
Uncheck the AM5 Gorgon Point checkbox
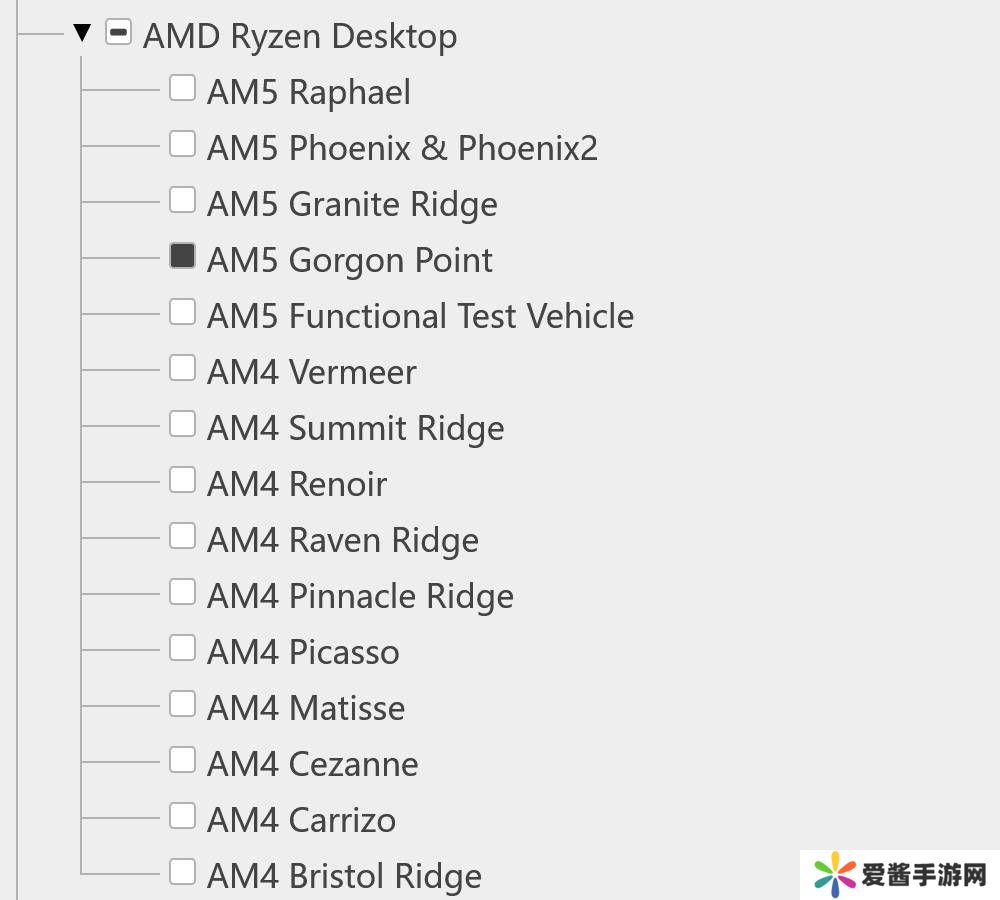(x=182, y=257)
